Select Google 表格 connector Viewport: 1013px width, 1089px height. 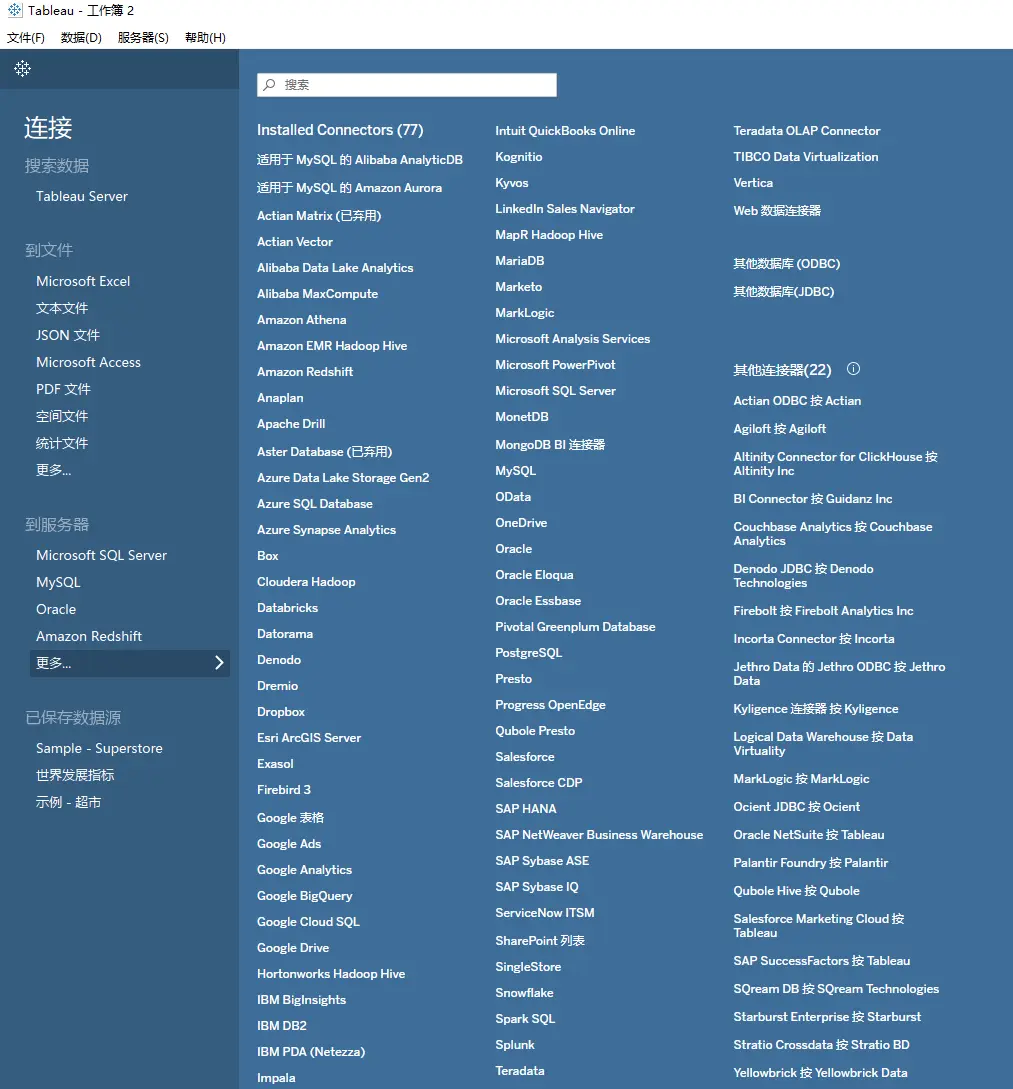[290, 818]
